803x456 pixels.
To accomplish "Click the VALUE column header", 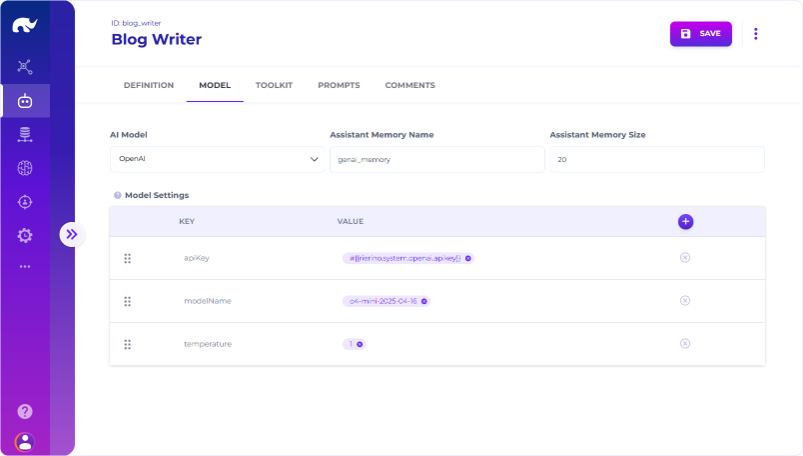I will [x=350, y=221].
